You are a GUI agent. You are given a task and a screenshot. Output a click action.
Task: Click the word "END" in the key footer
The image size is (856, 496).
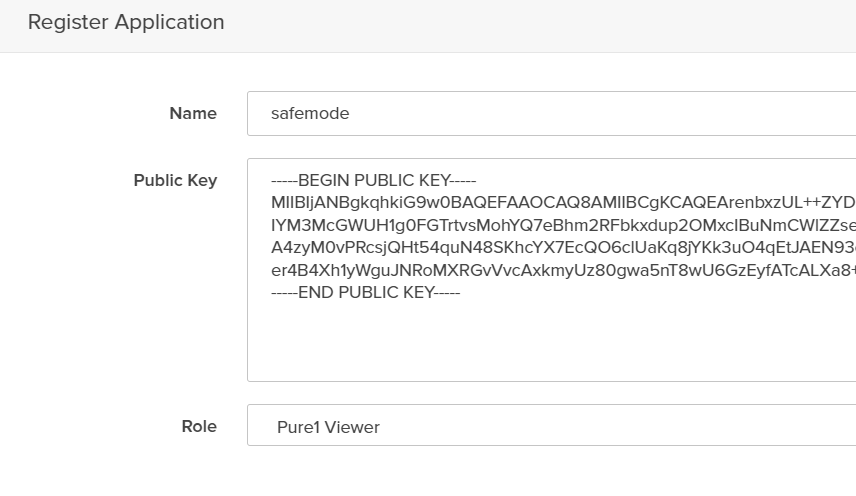click(x=316, y=292)
